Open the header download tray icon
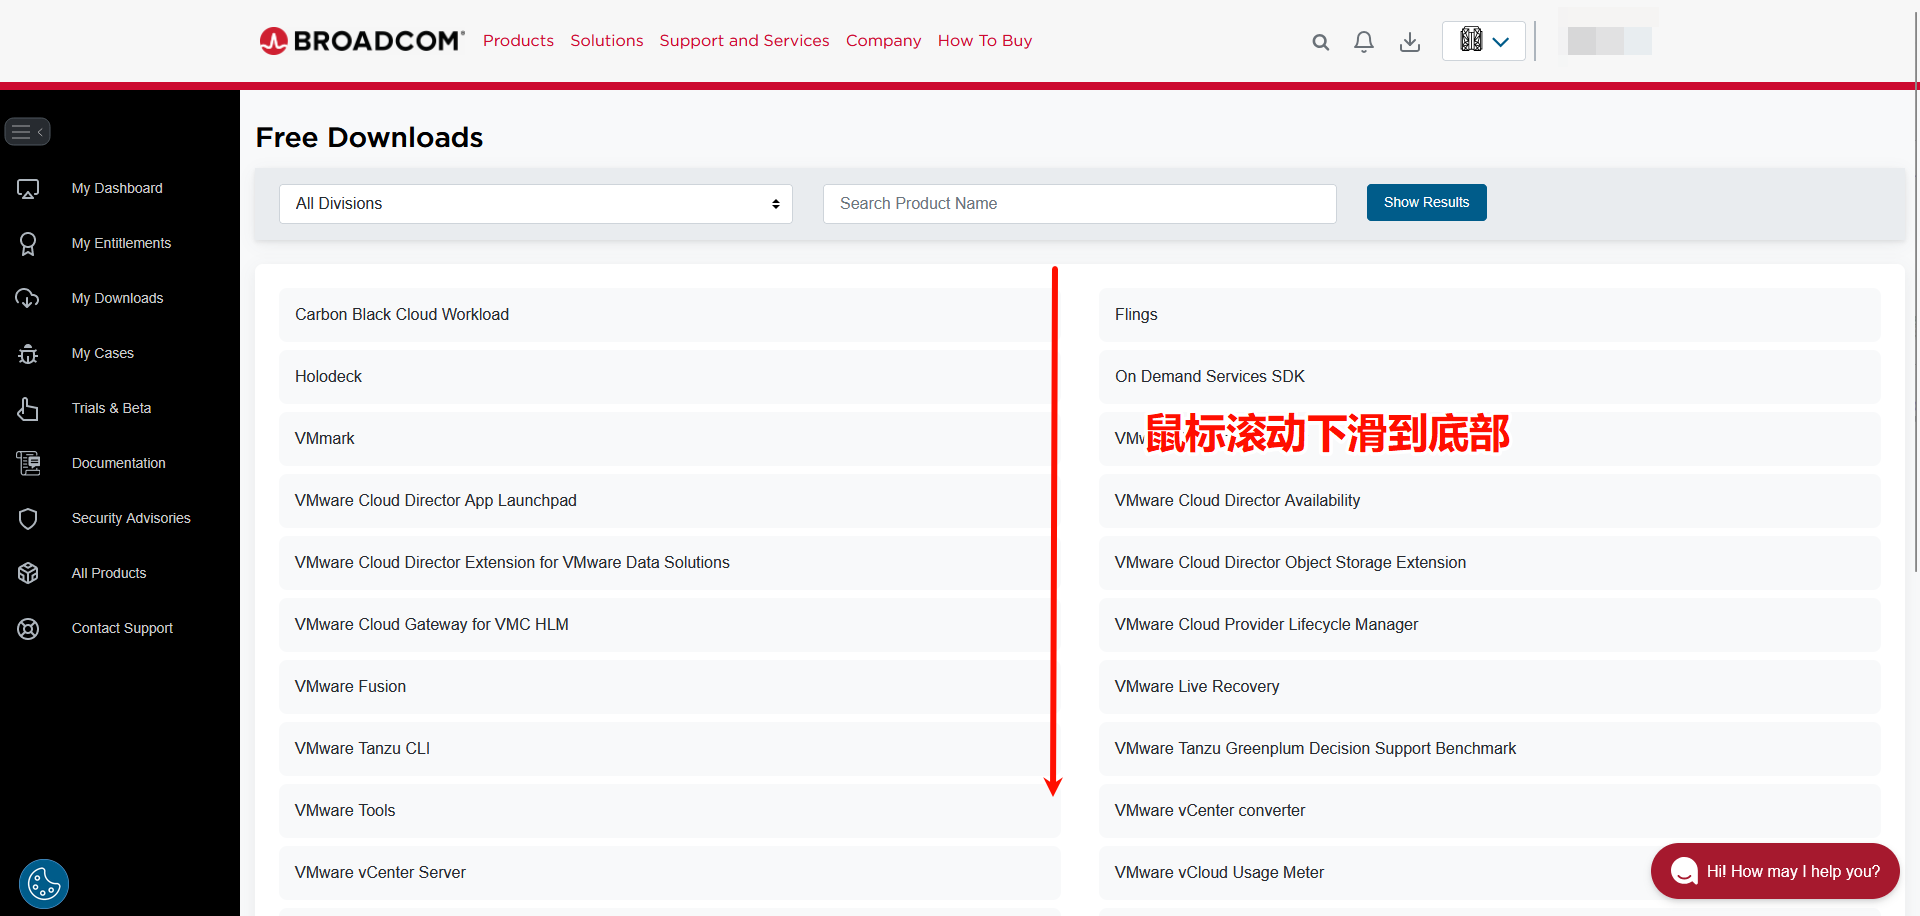This screenshot has height=916, width=1920. tap(1410, 42)
